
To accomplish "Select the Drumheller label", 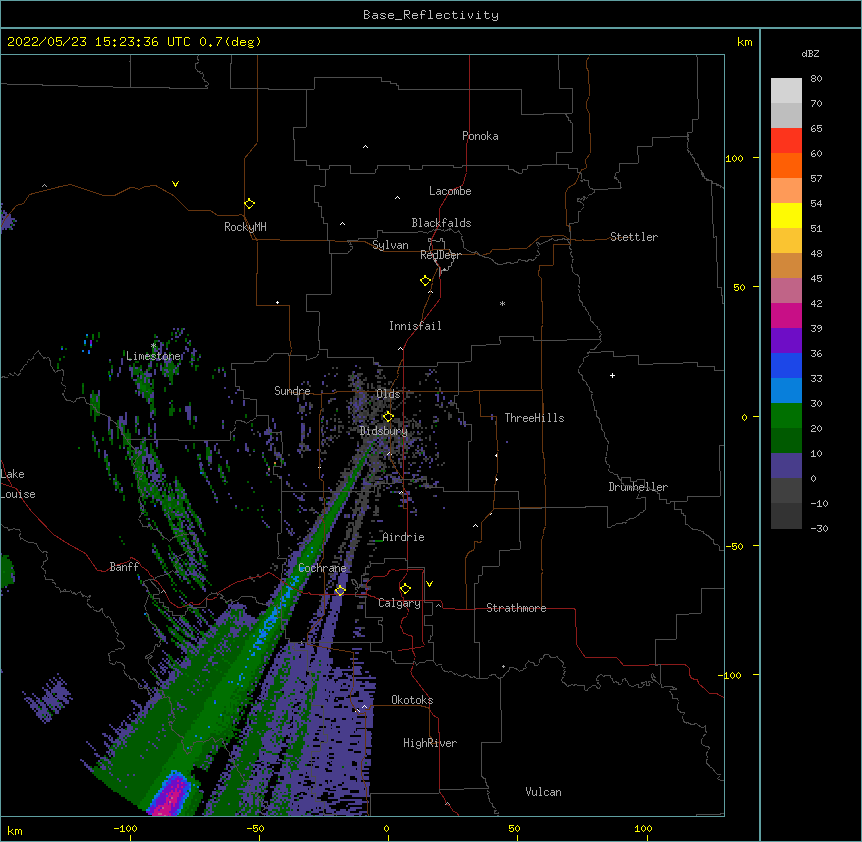I will coord(638,487).
